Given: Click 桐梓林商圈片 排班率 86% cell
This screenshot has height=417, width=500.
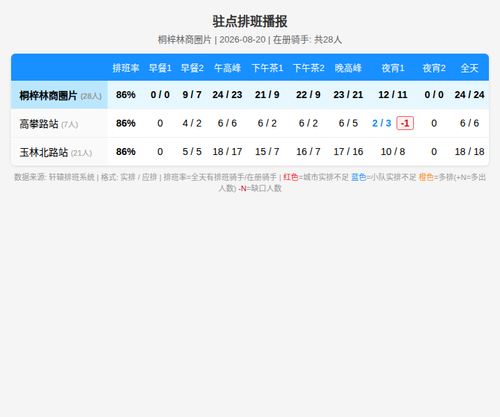Looking at the screenshot, I should pyautogui.click(x=126, y=95).
